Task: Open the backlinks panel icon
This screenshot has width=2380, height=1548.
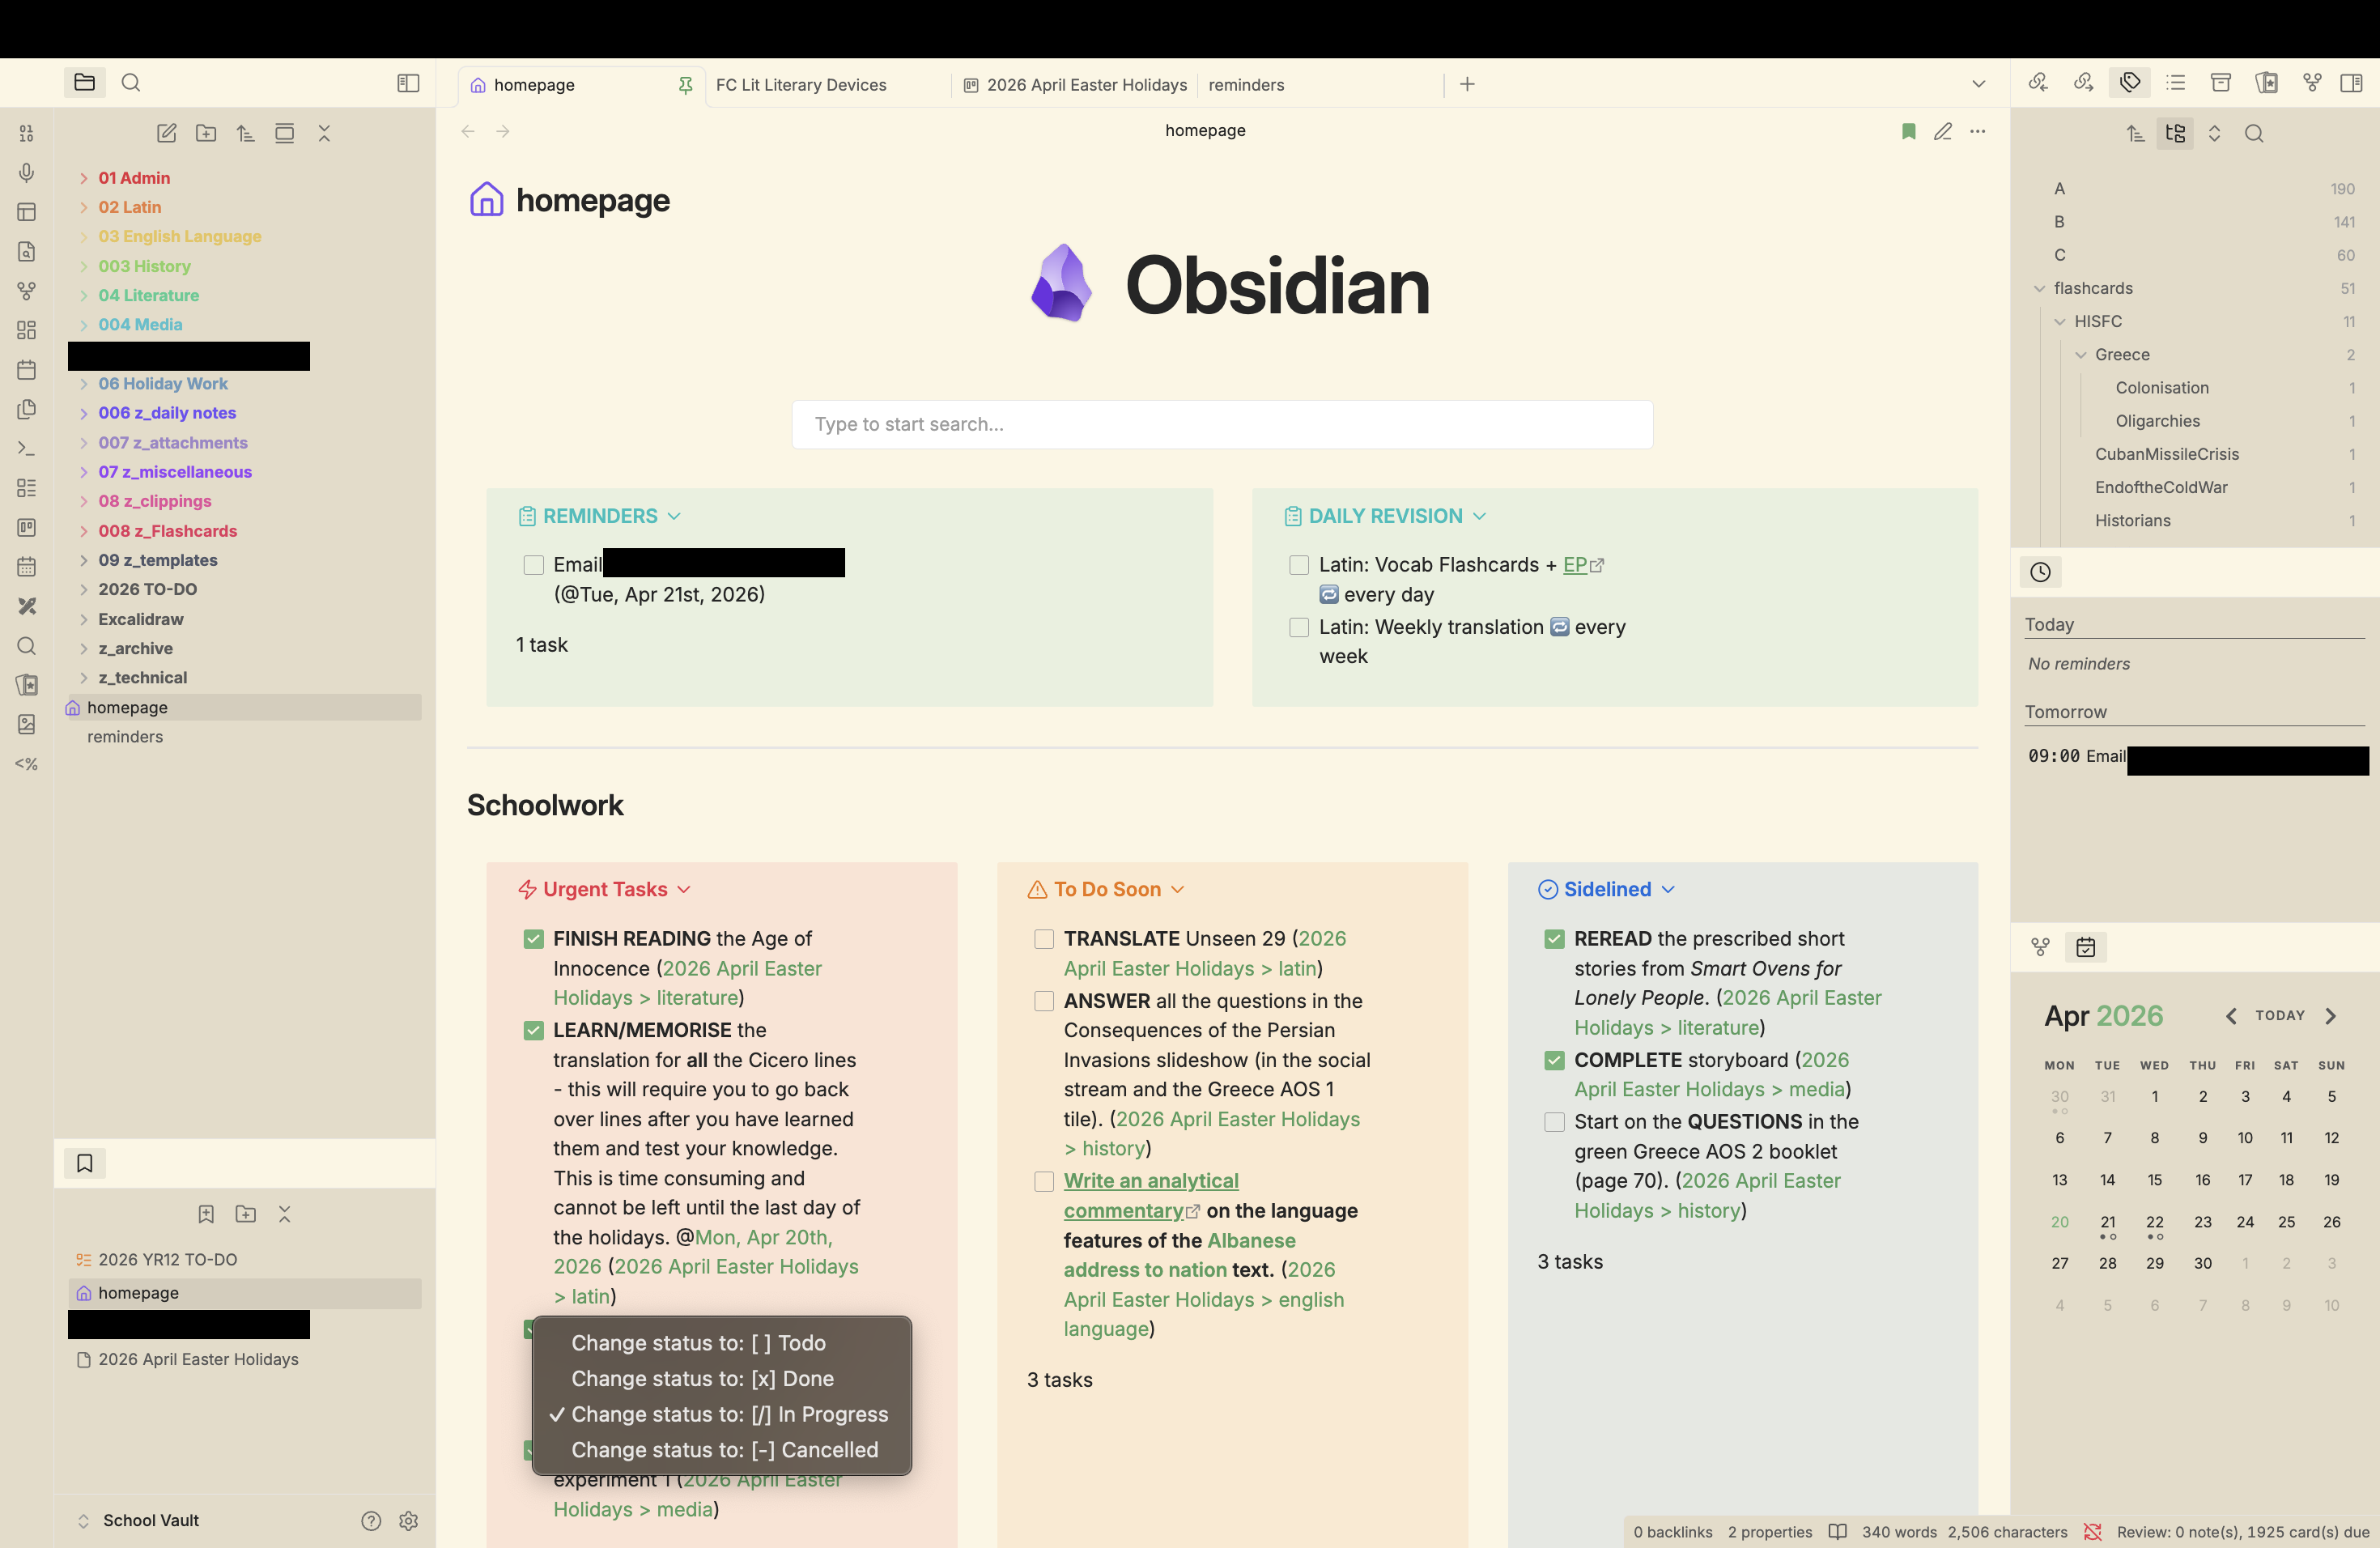Action: pos(2038,83)
